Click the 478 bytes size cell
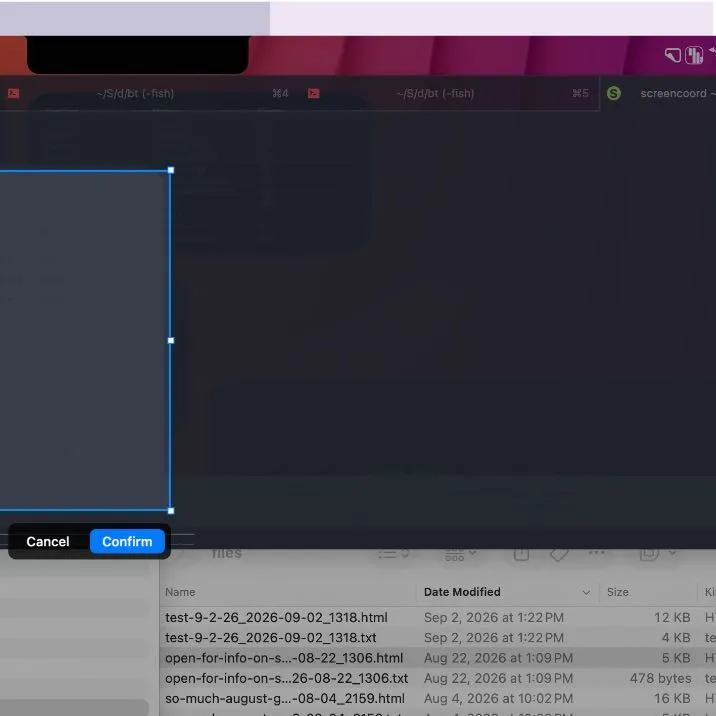Viewport: 716px width, 716px height. click(x=660, y=678)
